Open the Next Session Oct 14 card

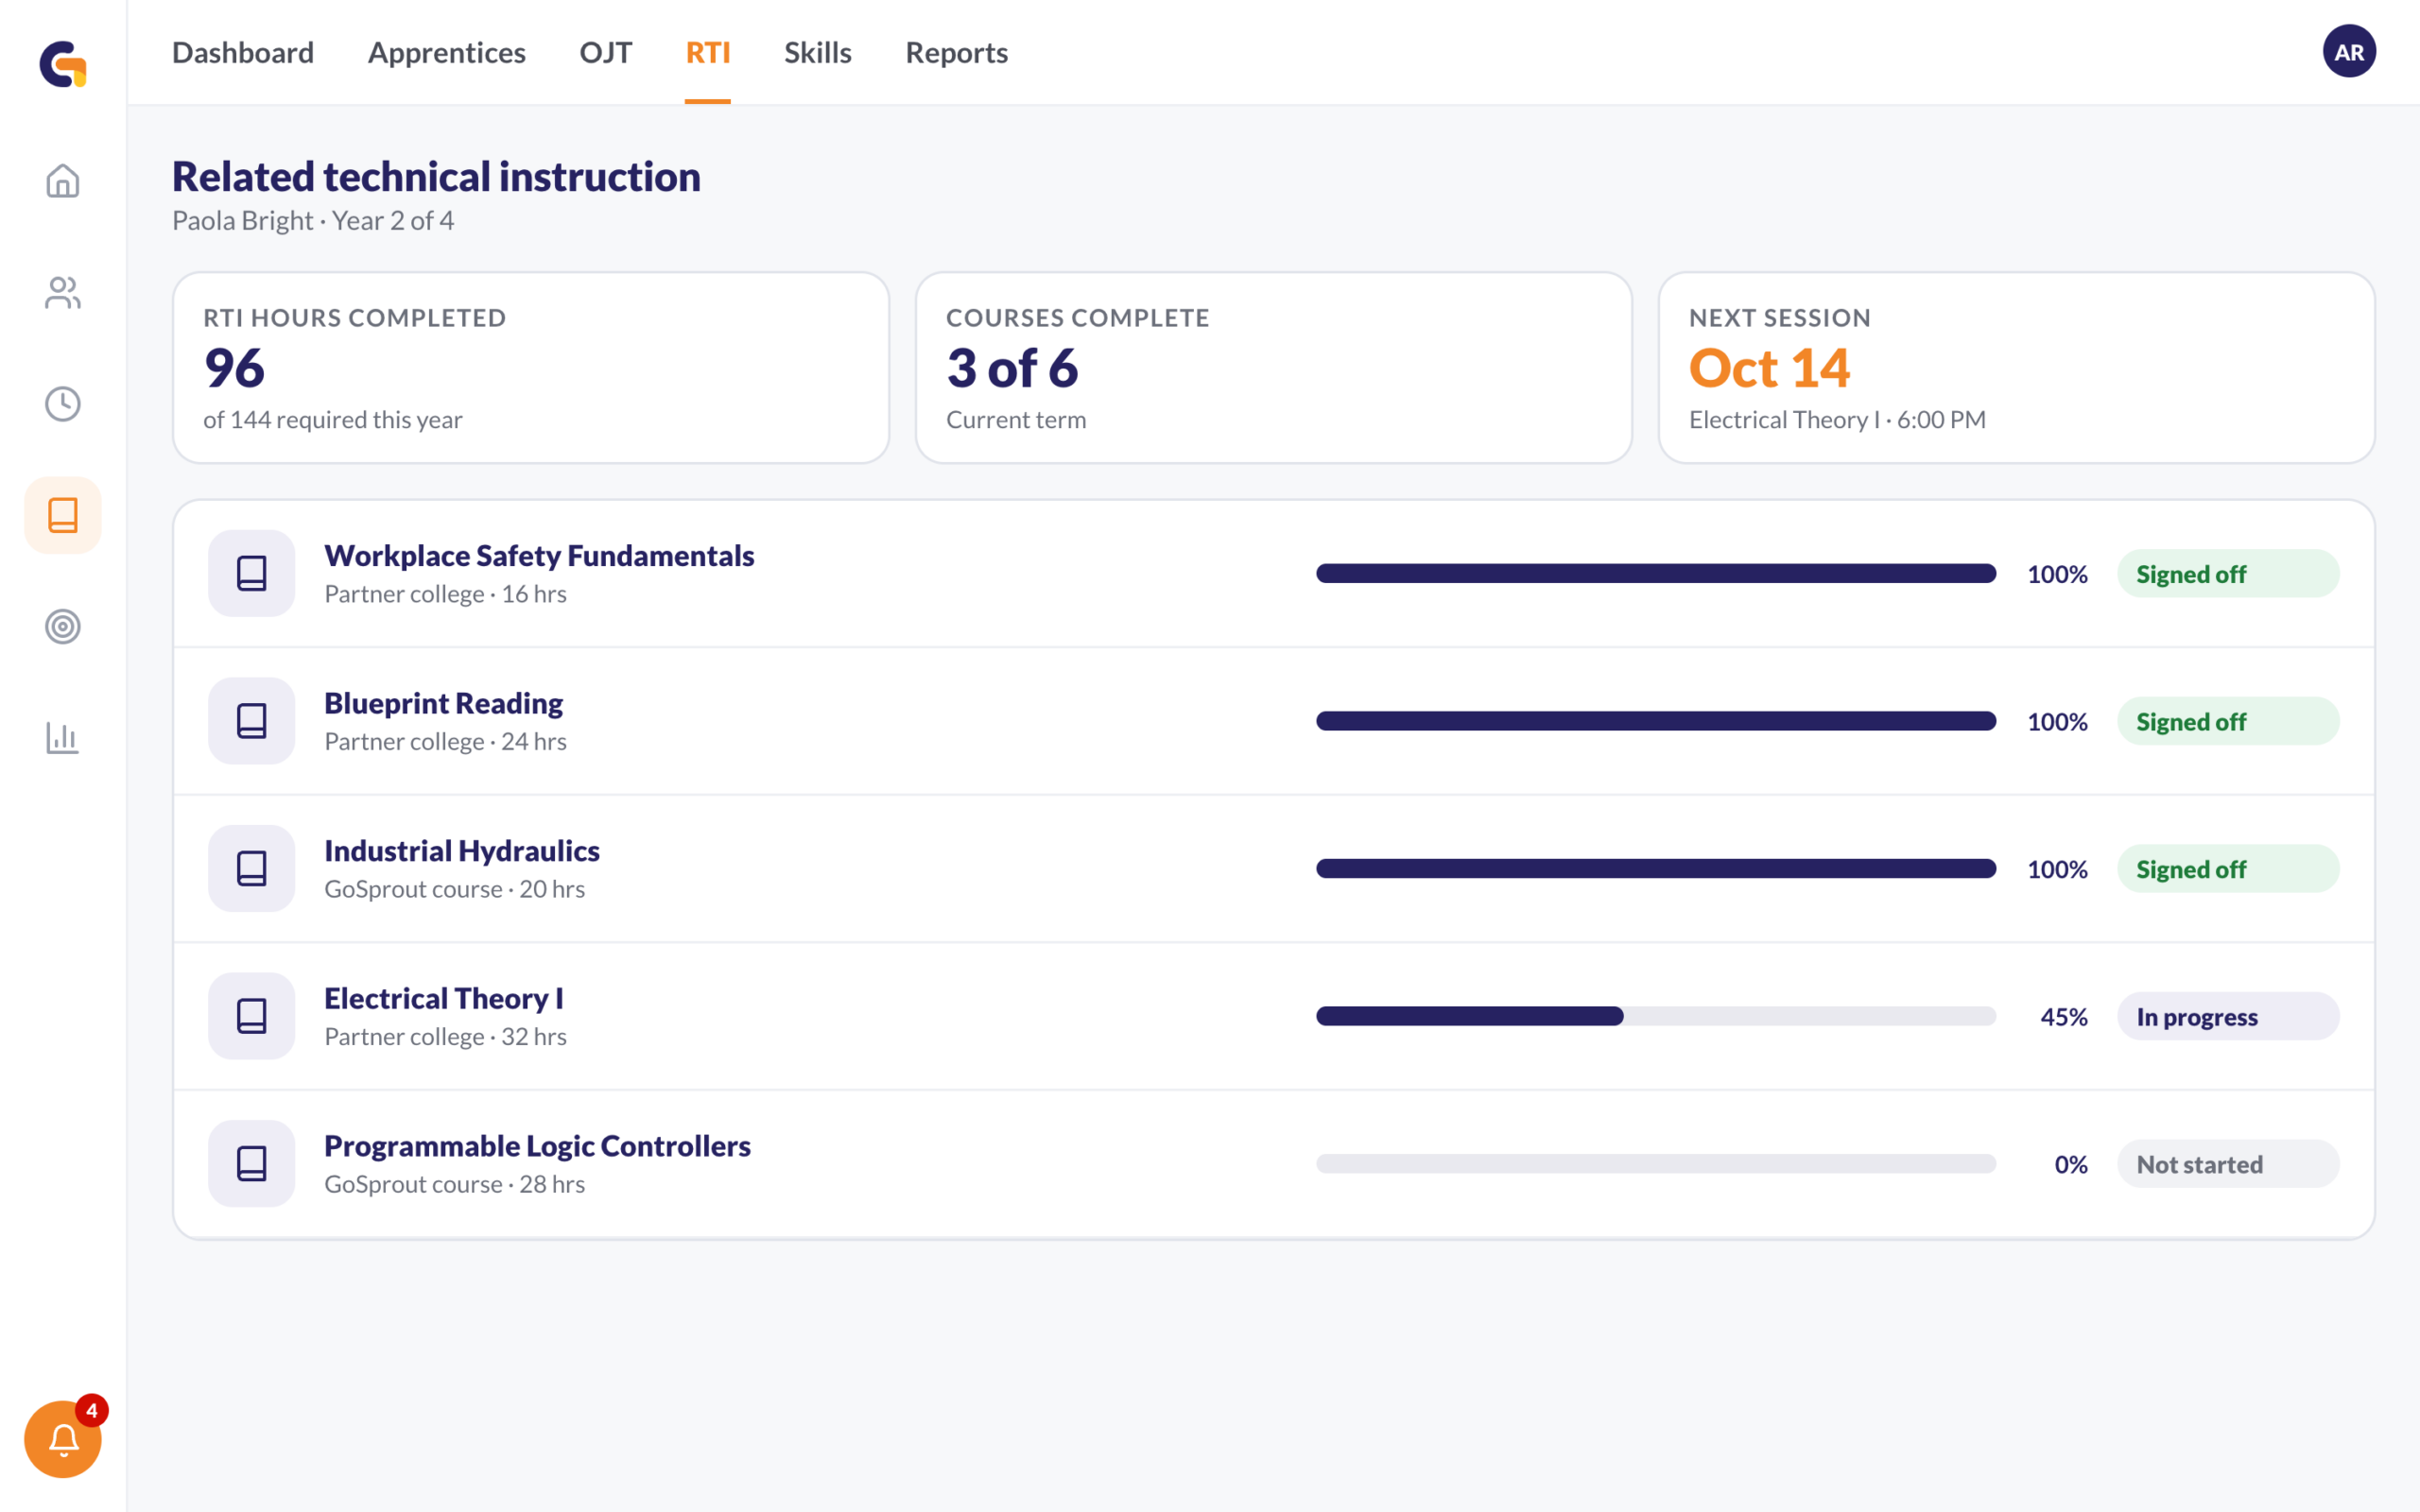[2016, 368]
